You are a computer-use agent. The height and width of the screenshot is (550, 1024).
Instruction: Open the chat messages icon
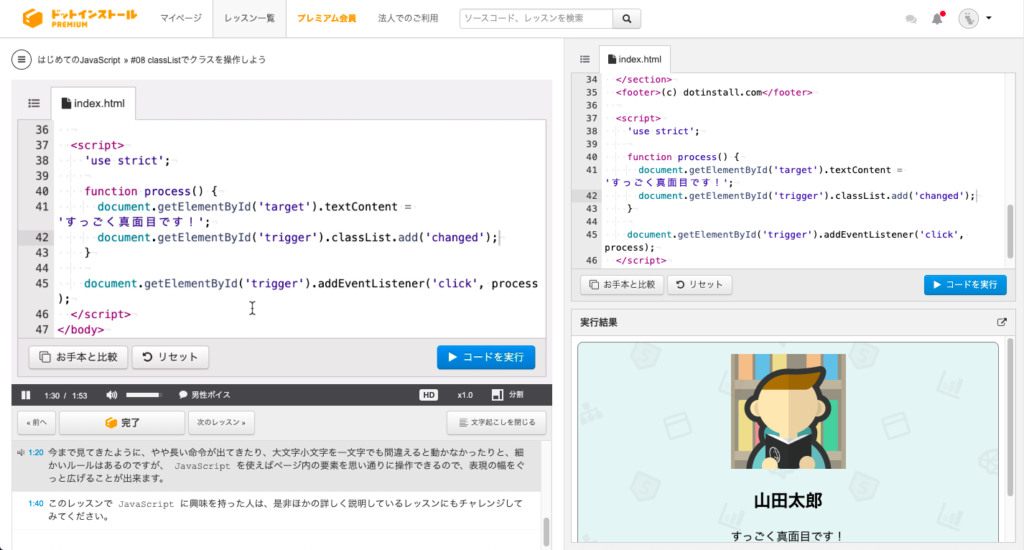(911, 19)
